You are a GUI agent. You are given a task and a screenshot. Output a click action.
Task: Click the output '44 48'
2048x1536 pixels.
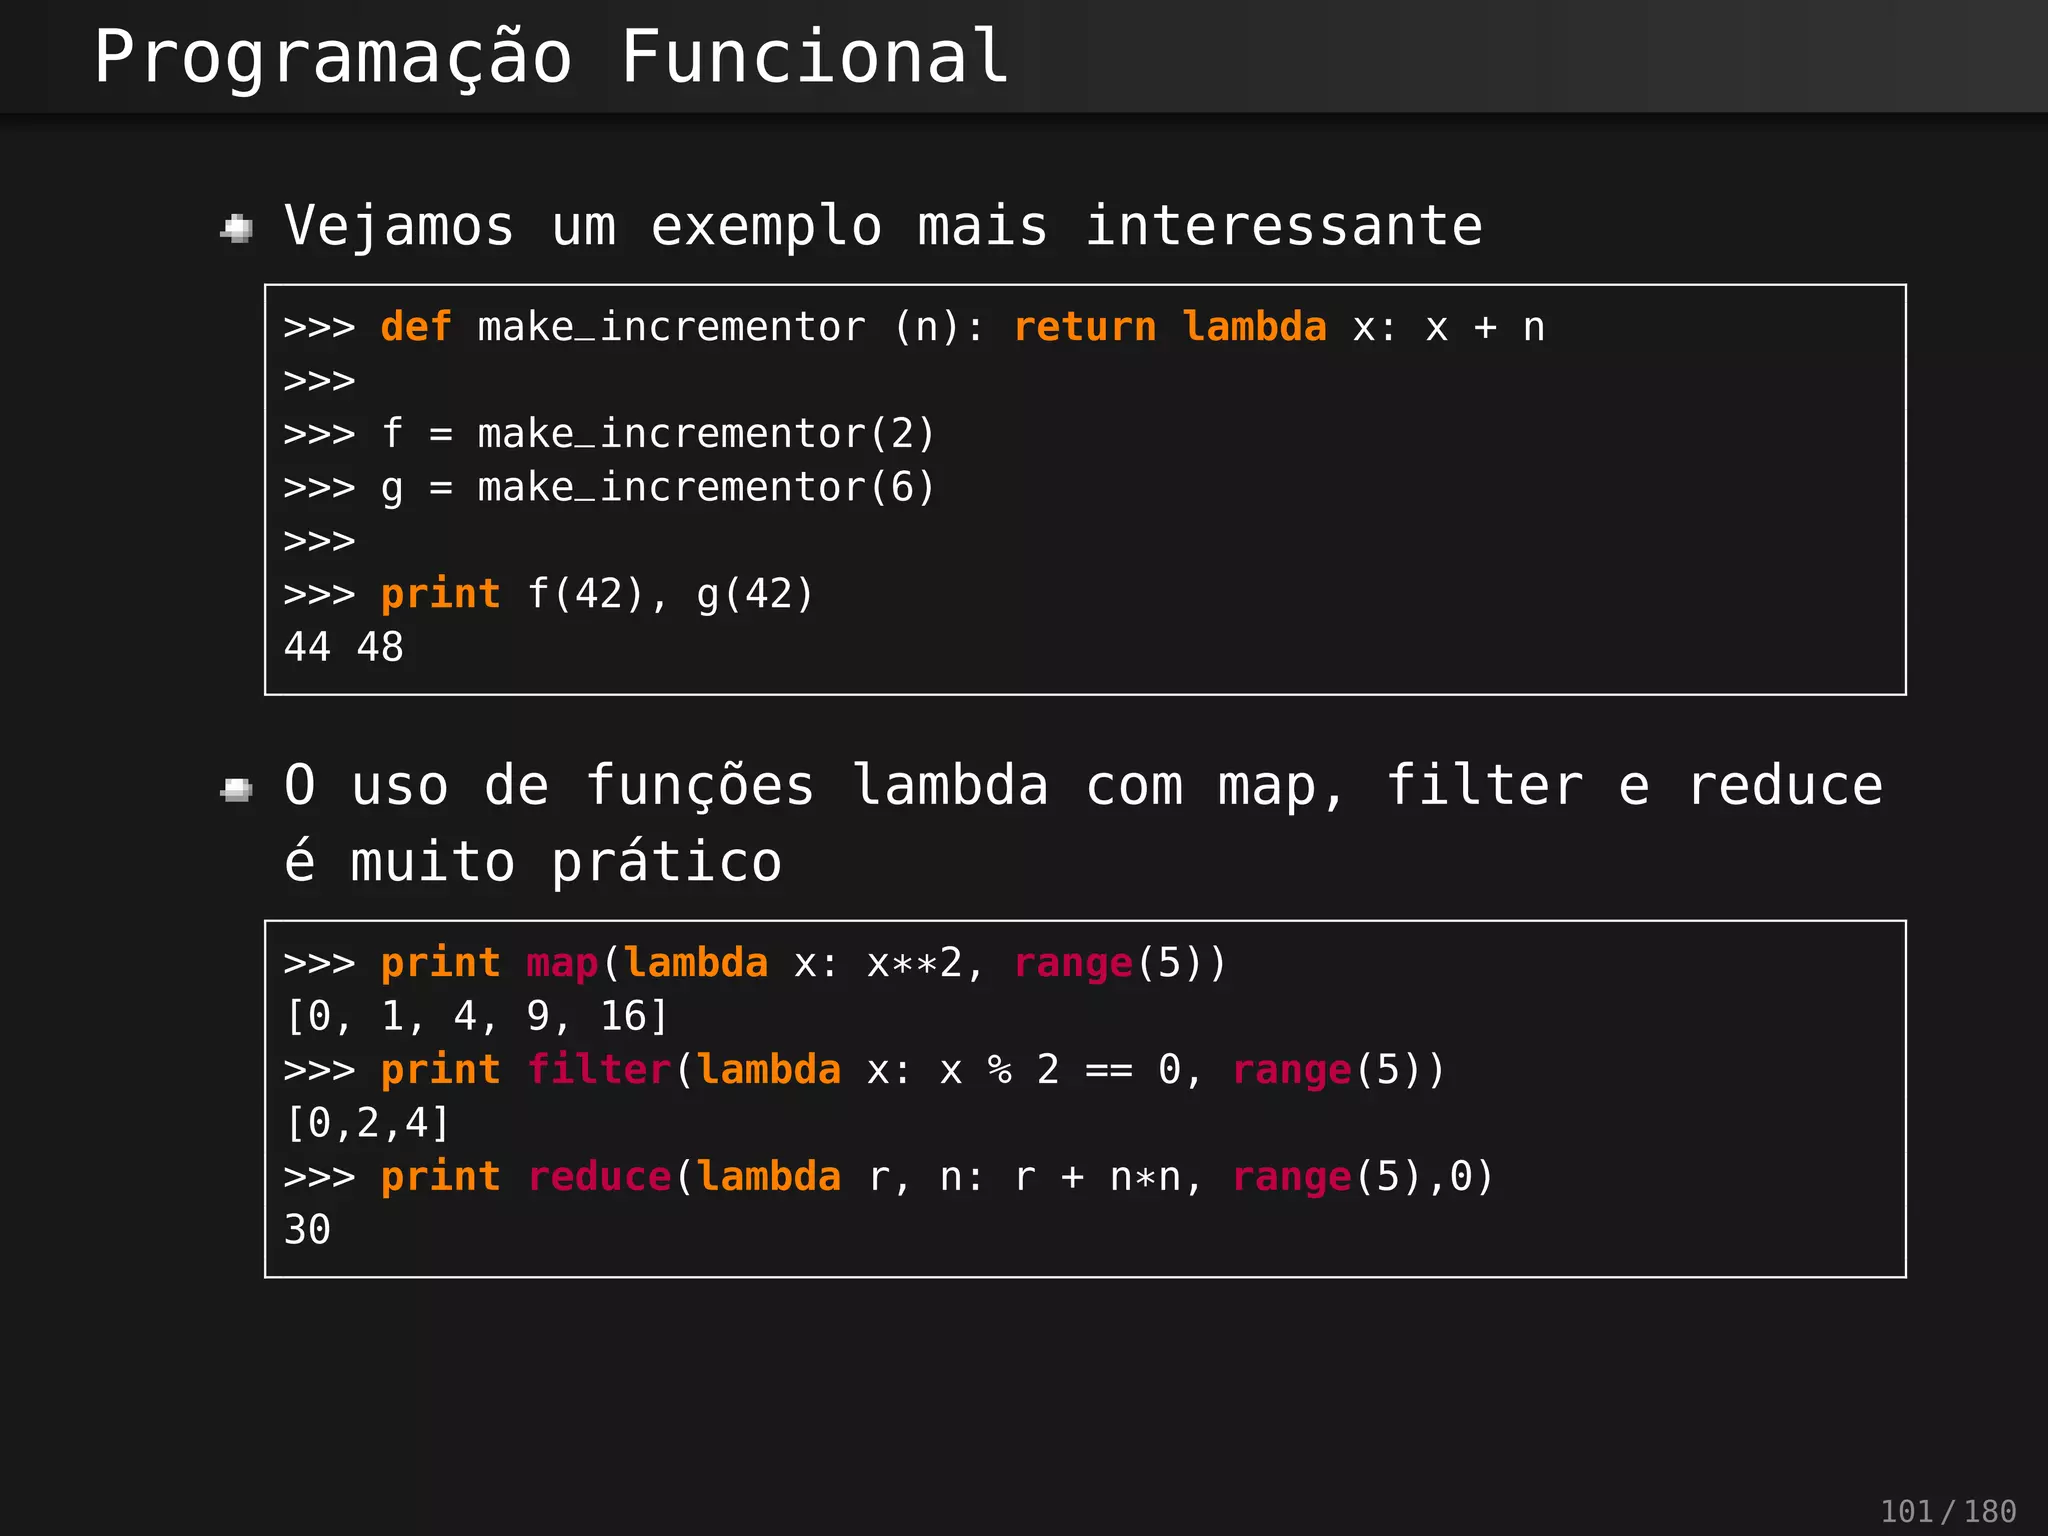[343, 648]
